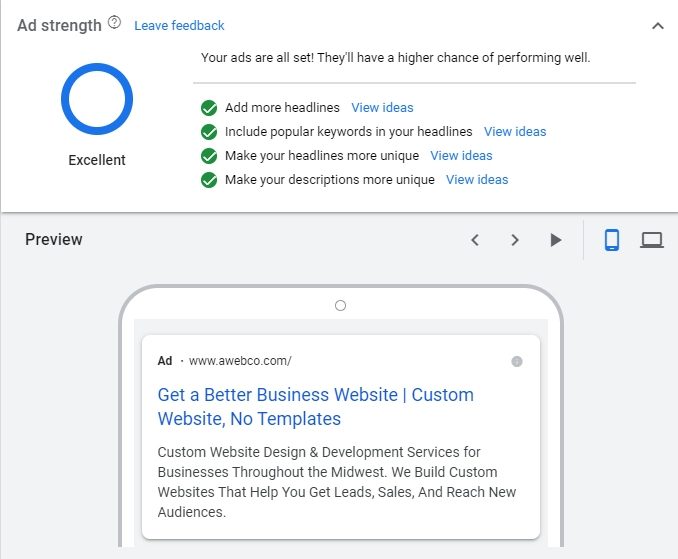The image size is (678, 559).
Task: Switch preview to mobile phone view
Action: coord(611,240)
